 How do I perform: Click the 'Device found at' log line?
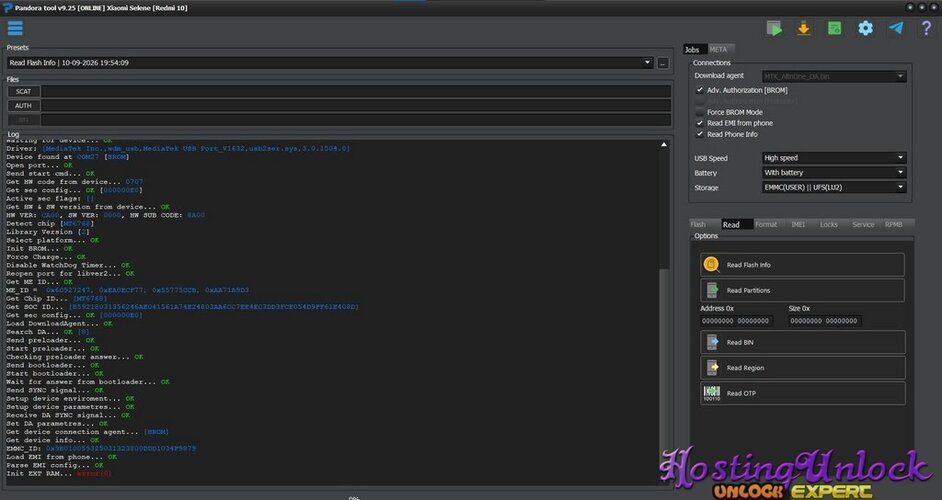(x=67, y=157)
